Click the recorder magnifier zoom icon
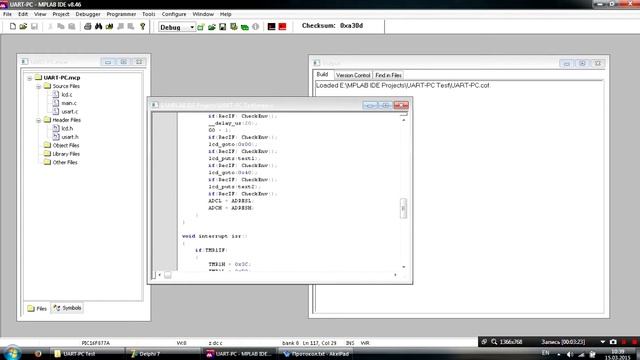640x360 pixels. (x=494, y=342)
